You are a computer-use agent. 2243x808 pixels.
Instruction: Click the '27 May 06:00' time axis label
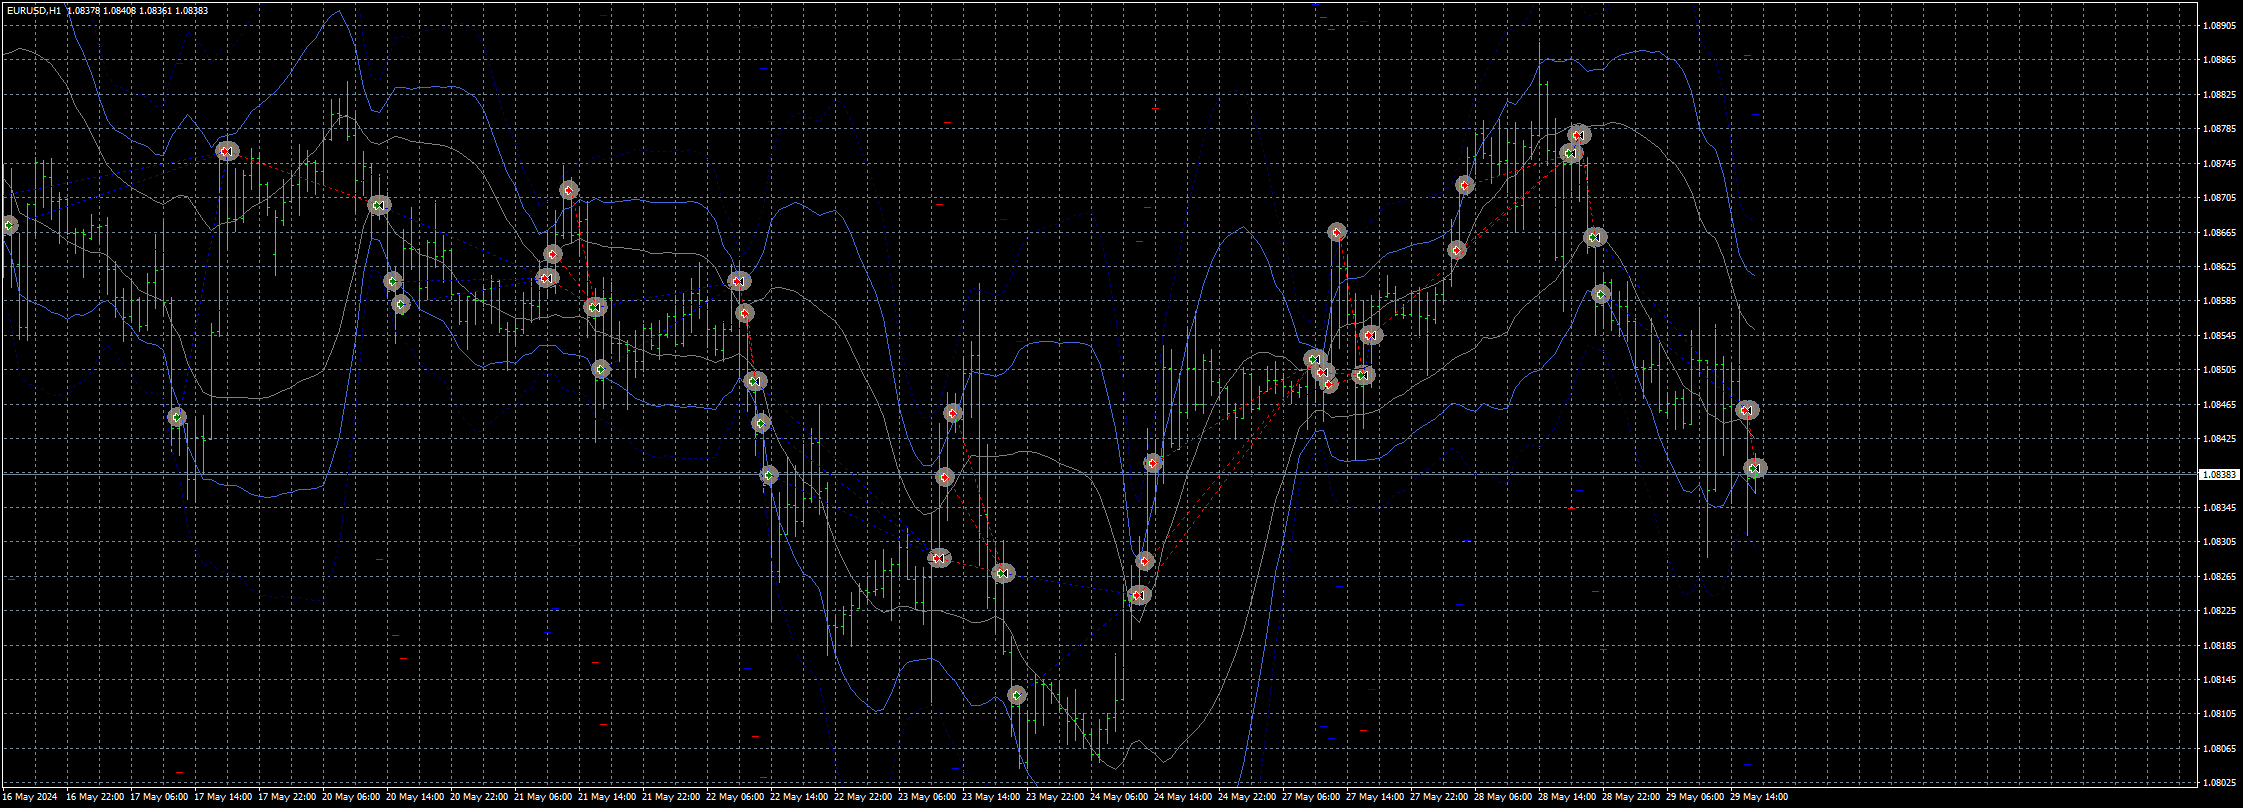pyautogui.click(x=1311, y=798)
